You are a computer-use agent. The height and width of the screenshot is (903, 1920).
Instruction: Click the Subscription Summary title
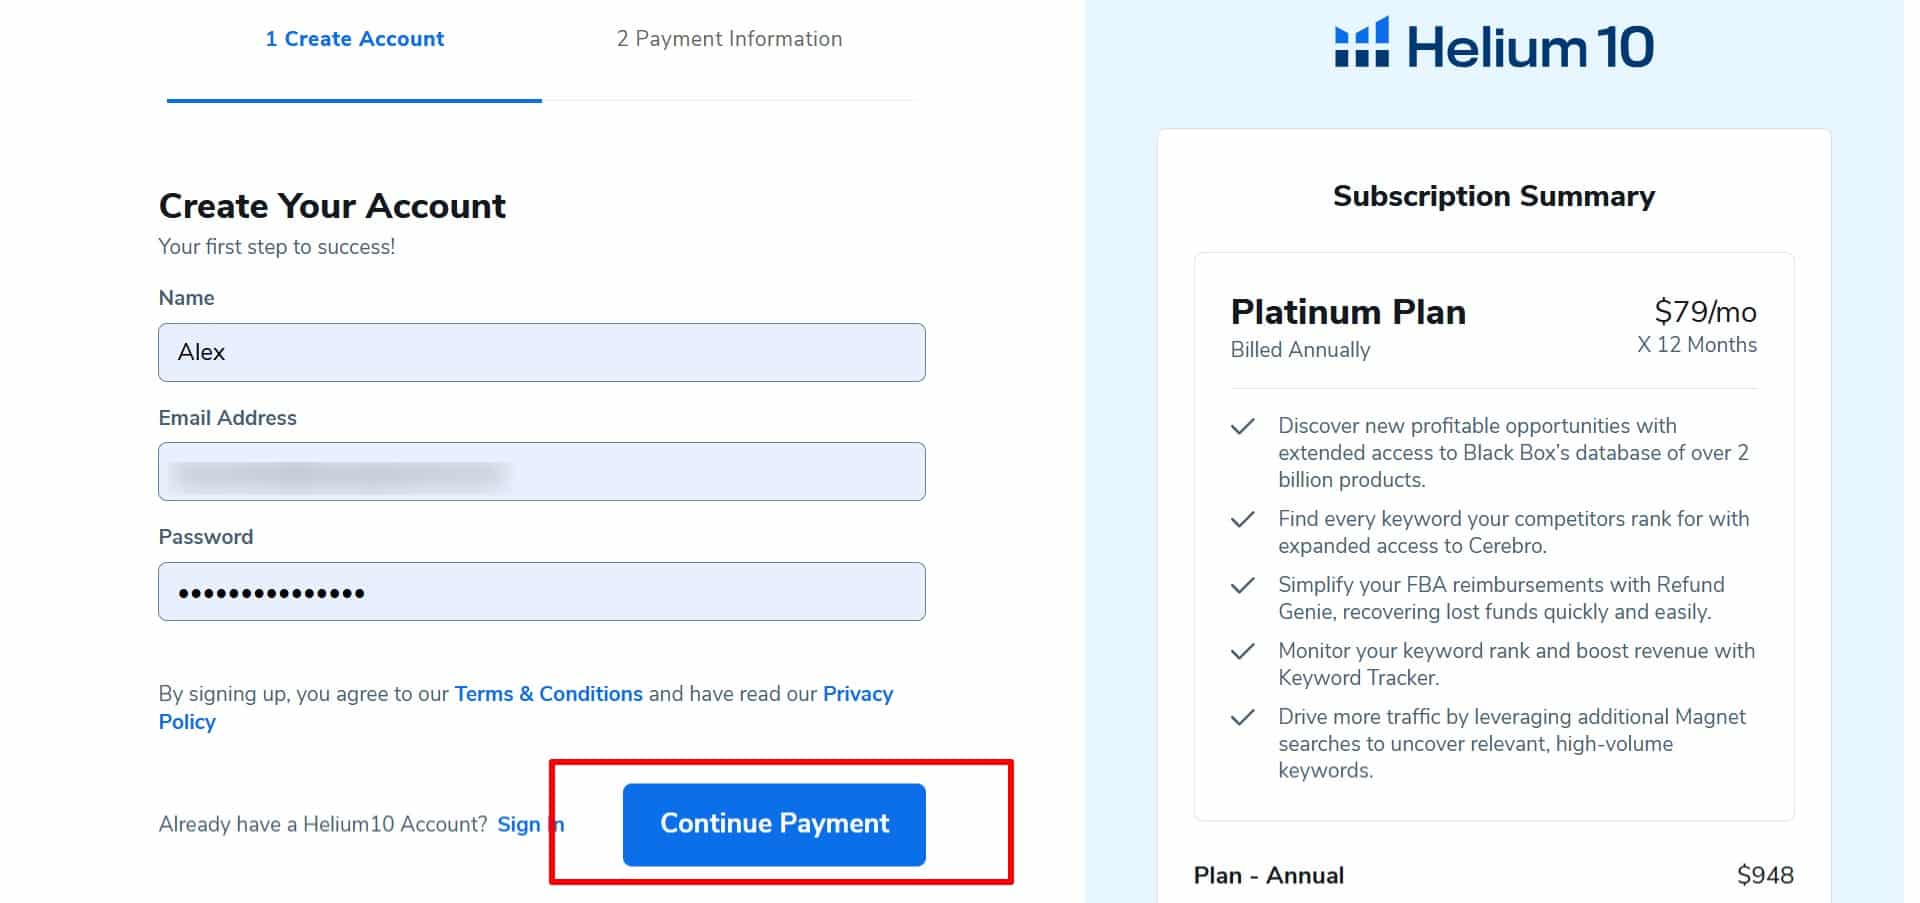1494,196
